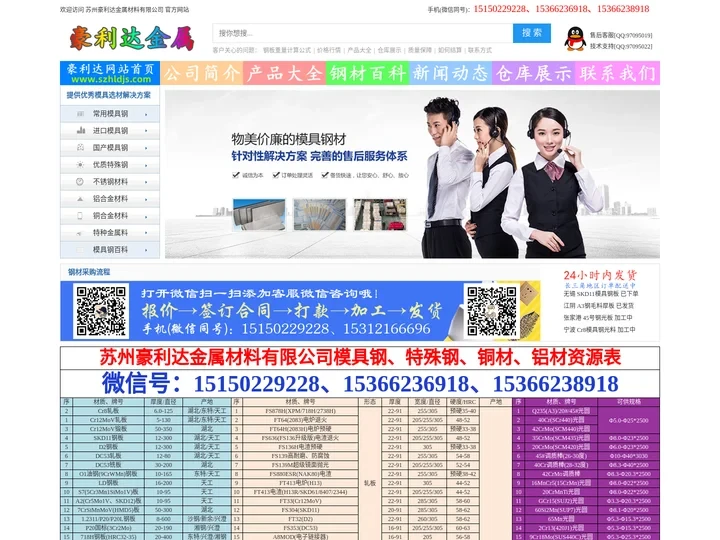Click the red 苏州豪利达金属材料有限公司 resource table title
Viewport: 720px width, 540px height.
tap(360, 357)
